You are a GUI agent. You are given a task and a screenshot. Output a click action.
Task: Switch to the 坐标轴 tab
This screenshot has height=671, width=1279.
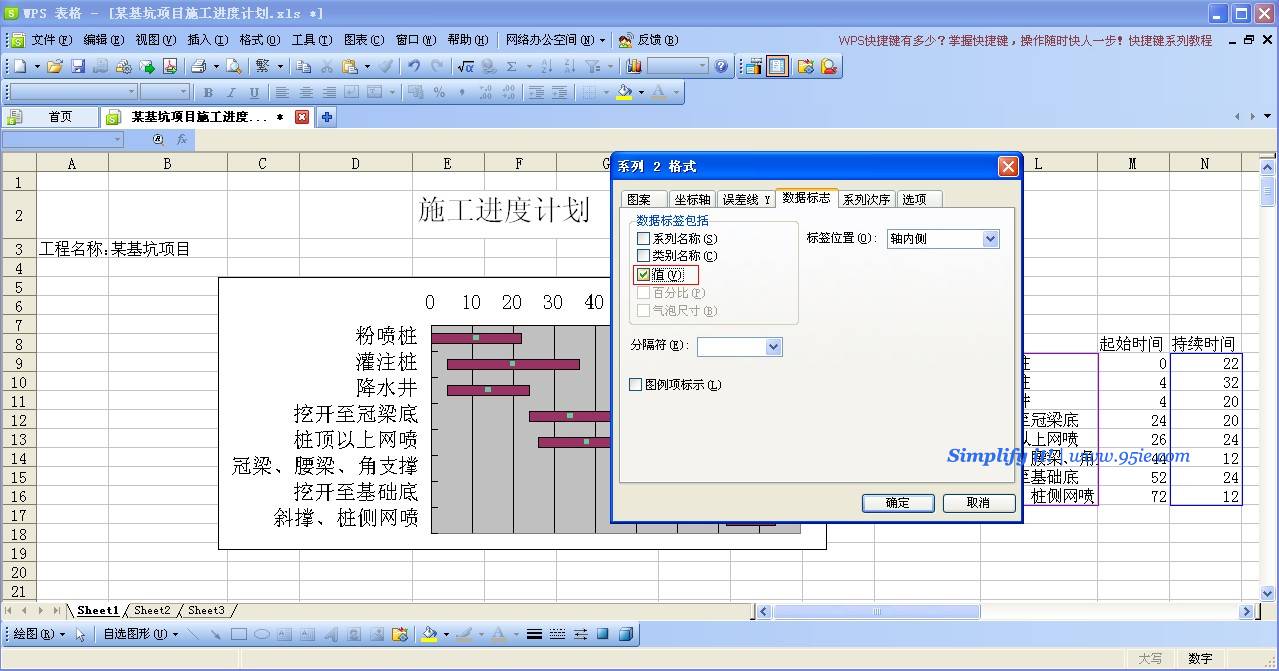click(x=691, y=199)
